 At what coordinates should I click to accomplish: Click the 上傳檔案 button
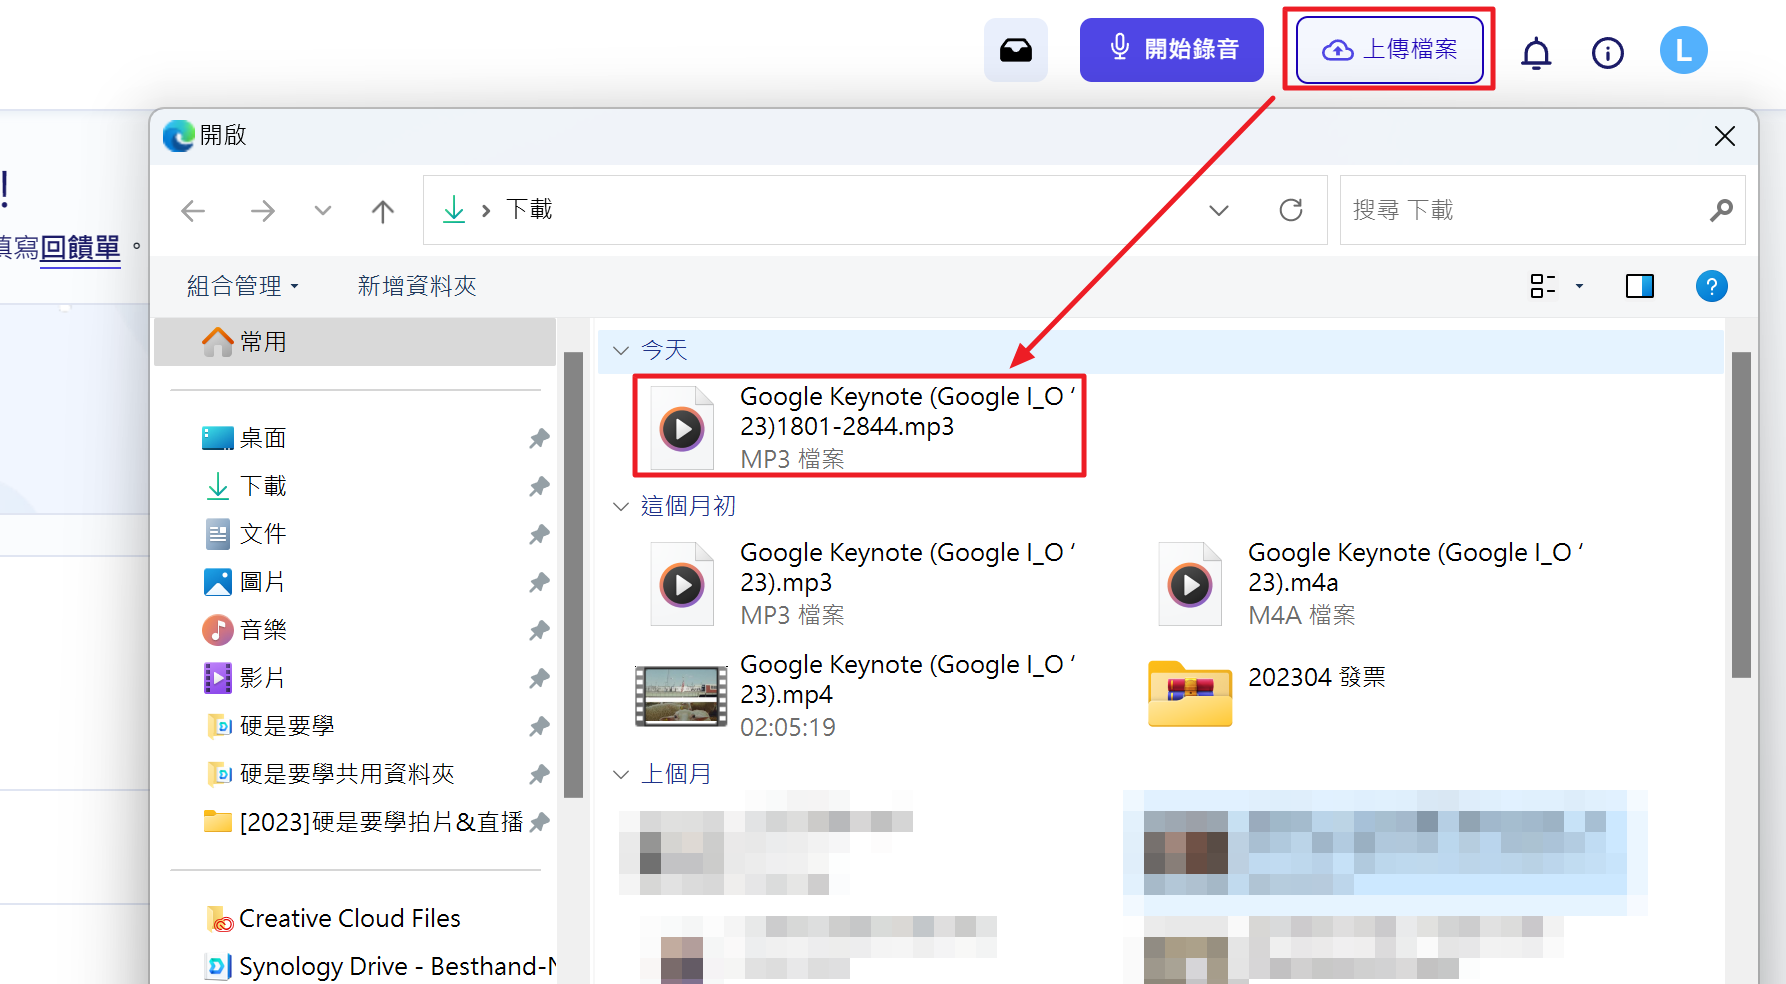coord(1389,50)
